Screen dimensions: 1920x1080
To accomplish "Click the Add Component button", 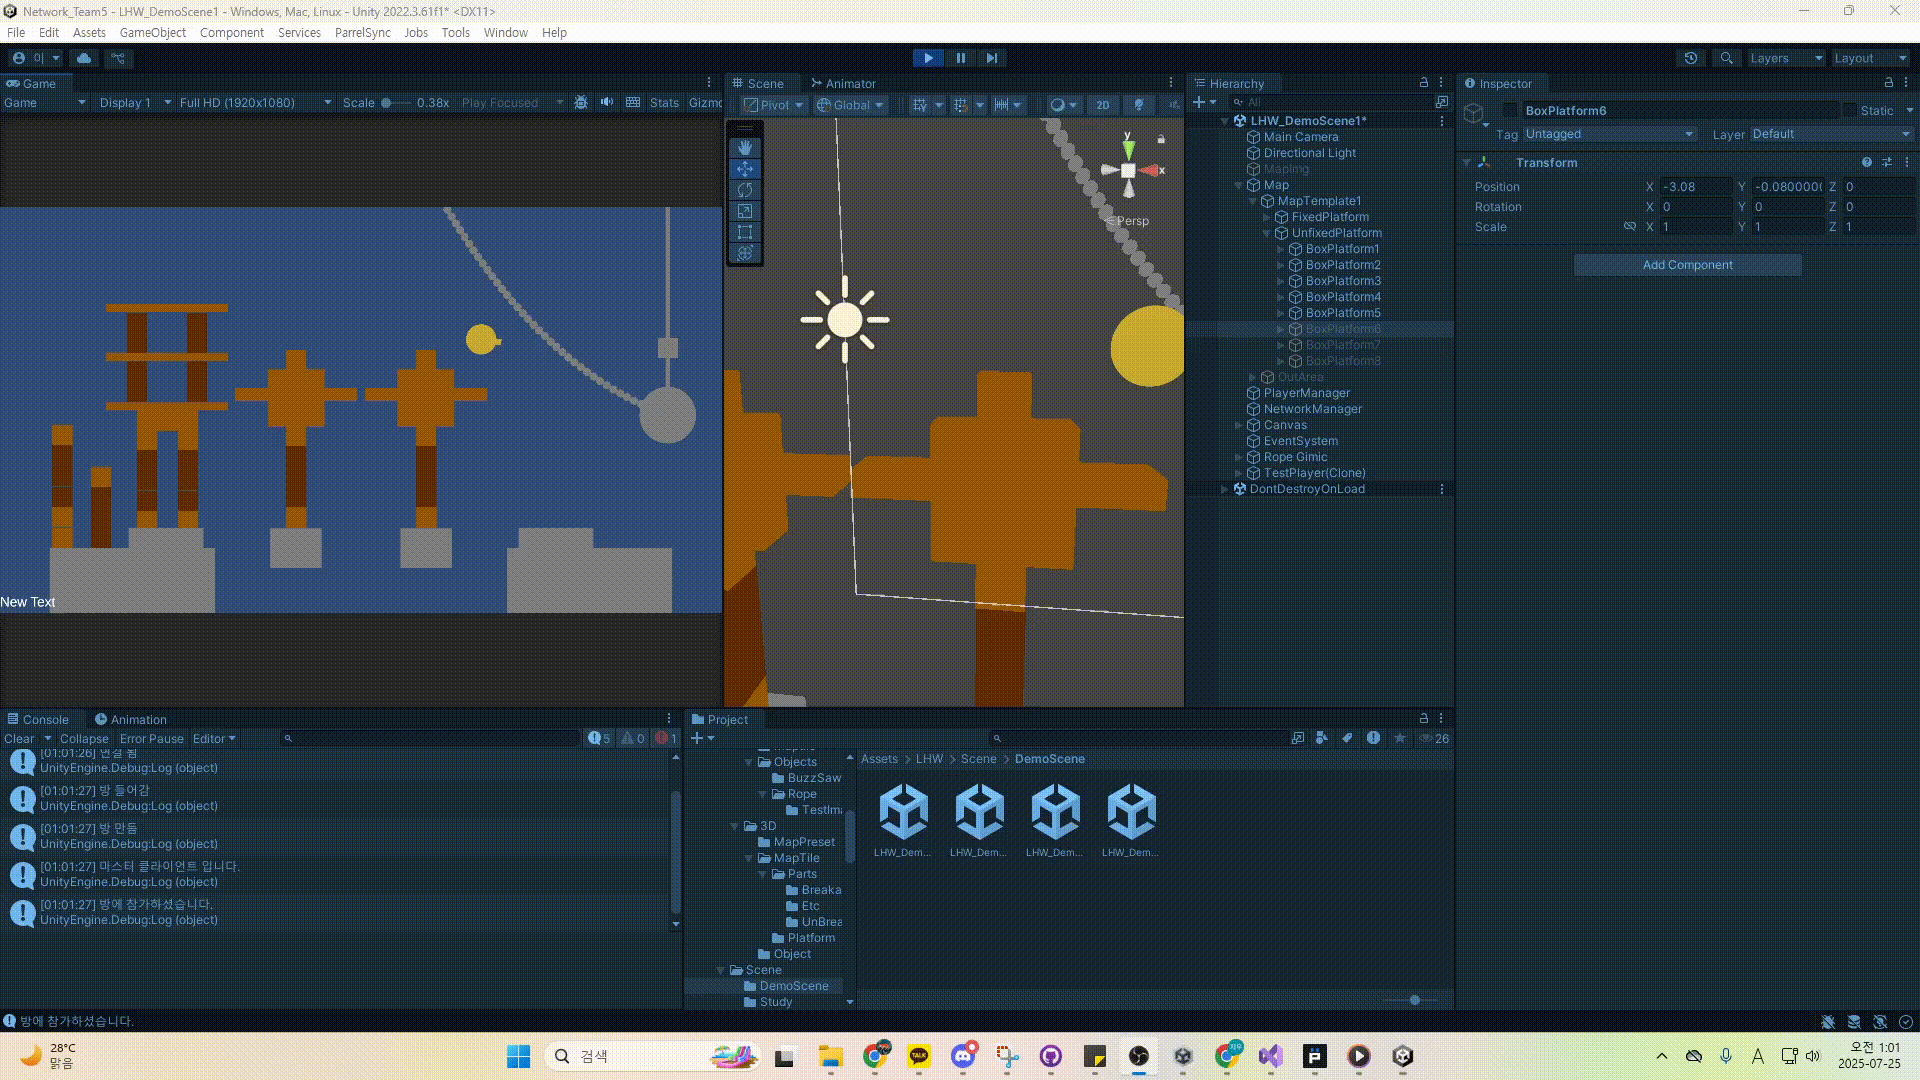I will [1687, 265].
